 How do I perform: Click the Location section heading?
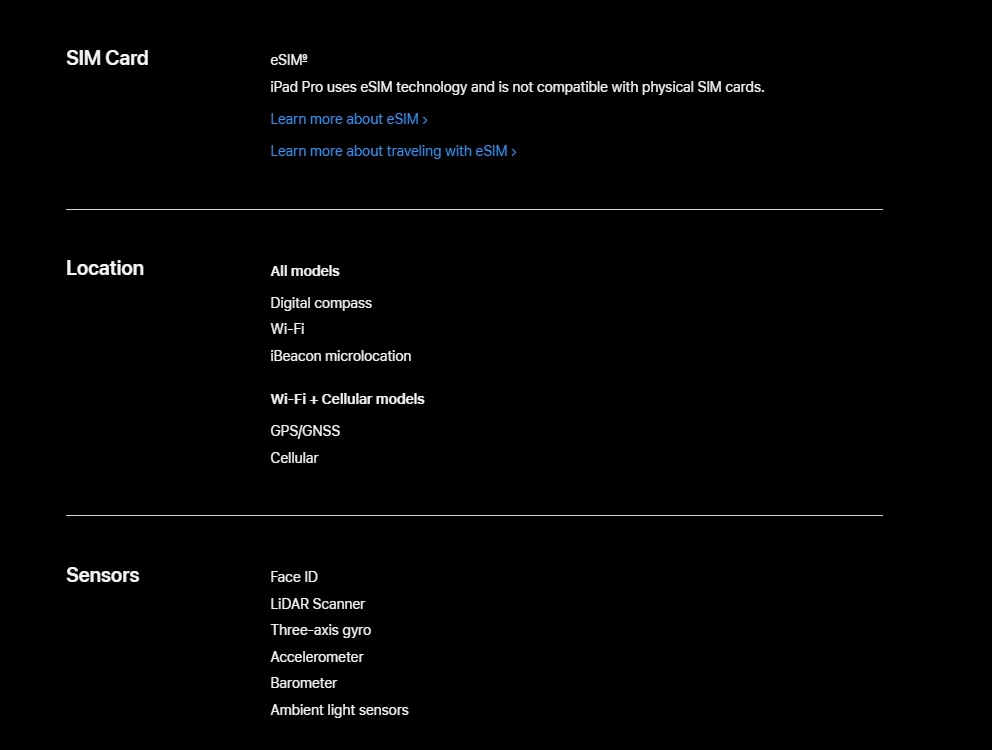coord(105,268)
